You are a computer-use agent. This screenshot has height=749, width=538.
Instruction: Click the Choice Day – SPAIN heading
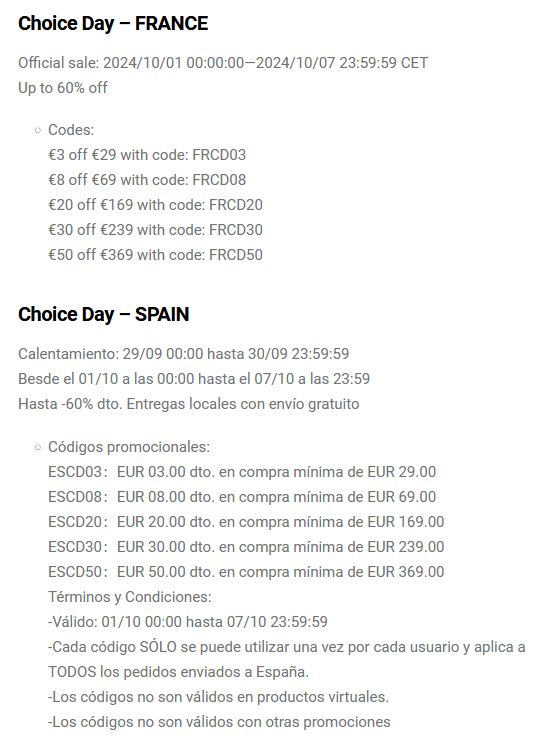point(104,314)
